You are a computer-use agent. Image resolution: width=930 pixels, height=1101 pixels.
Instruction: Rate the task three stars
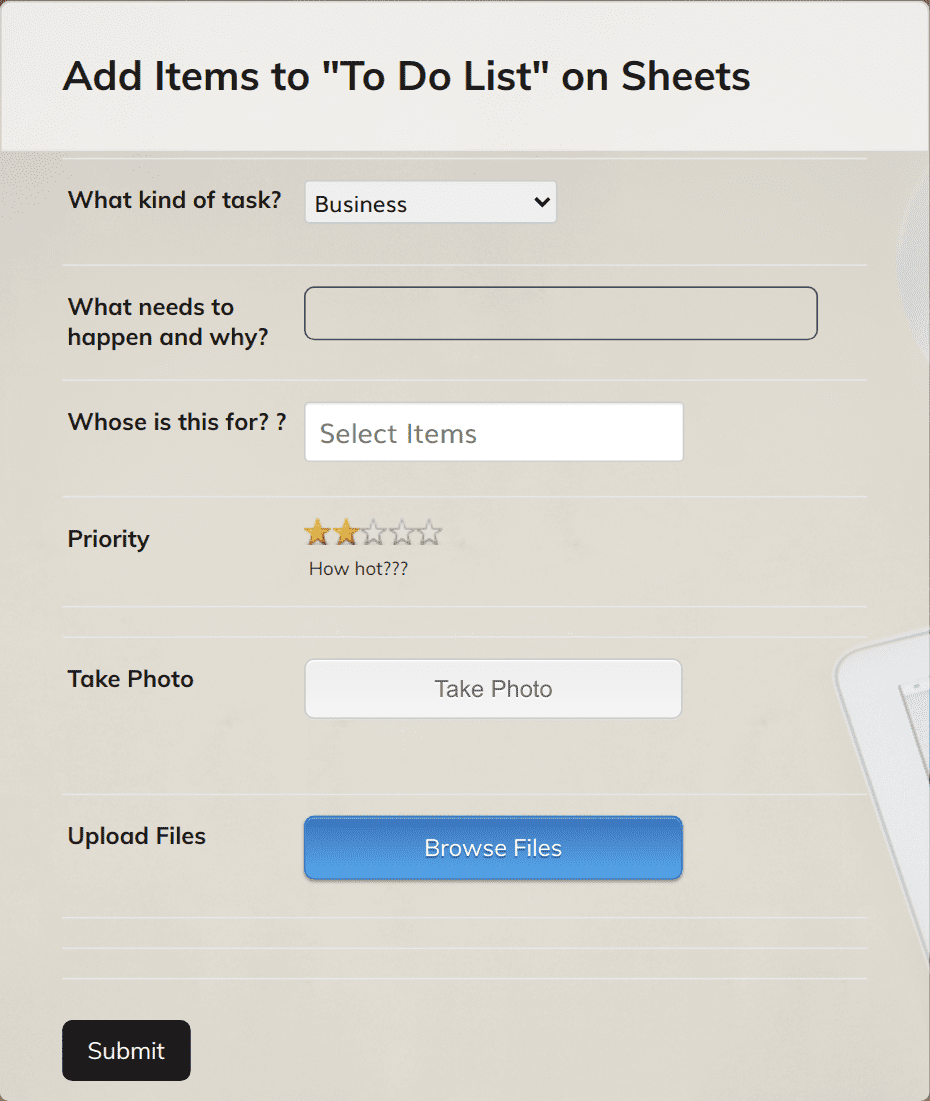pos(374,532)
